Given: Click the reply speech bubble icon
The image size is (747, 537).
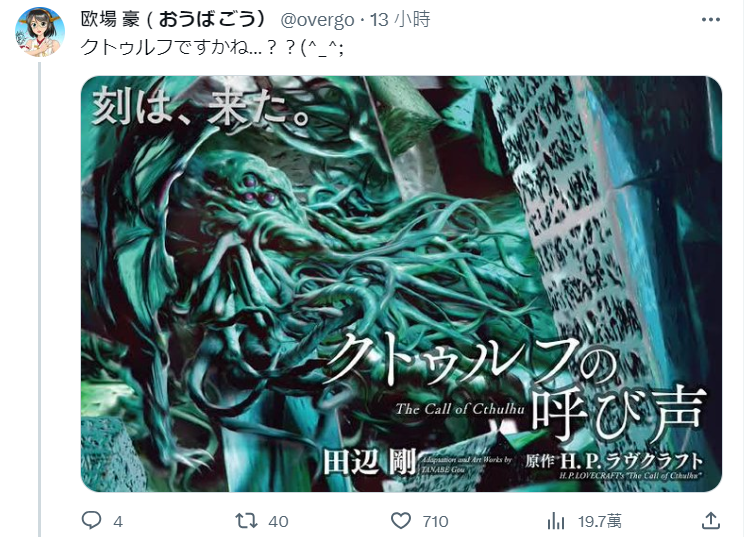Looking at the screenshot, I should point(91,520).
